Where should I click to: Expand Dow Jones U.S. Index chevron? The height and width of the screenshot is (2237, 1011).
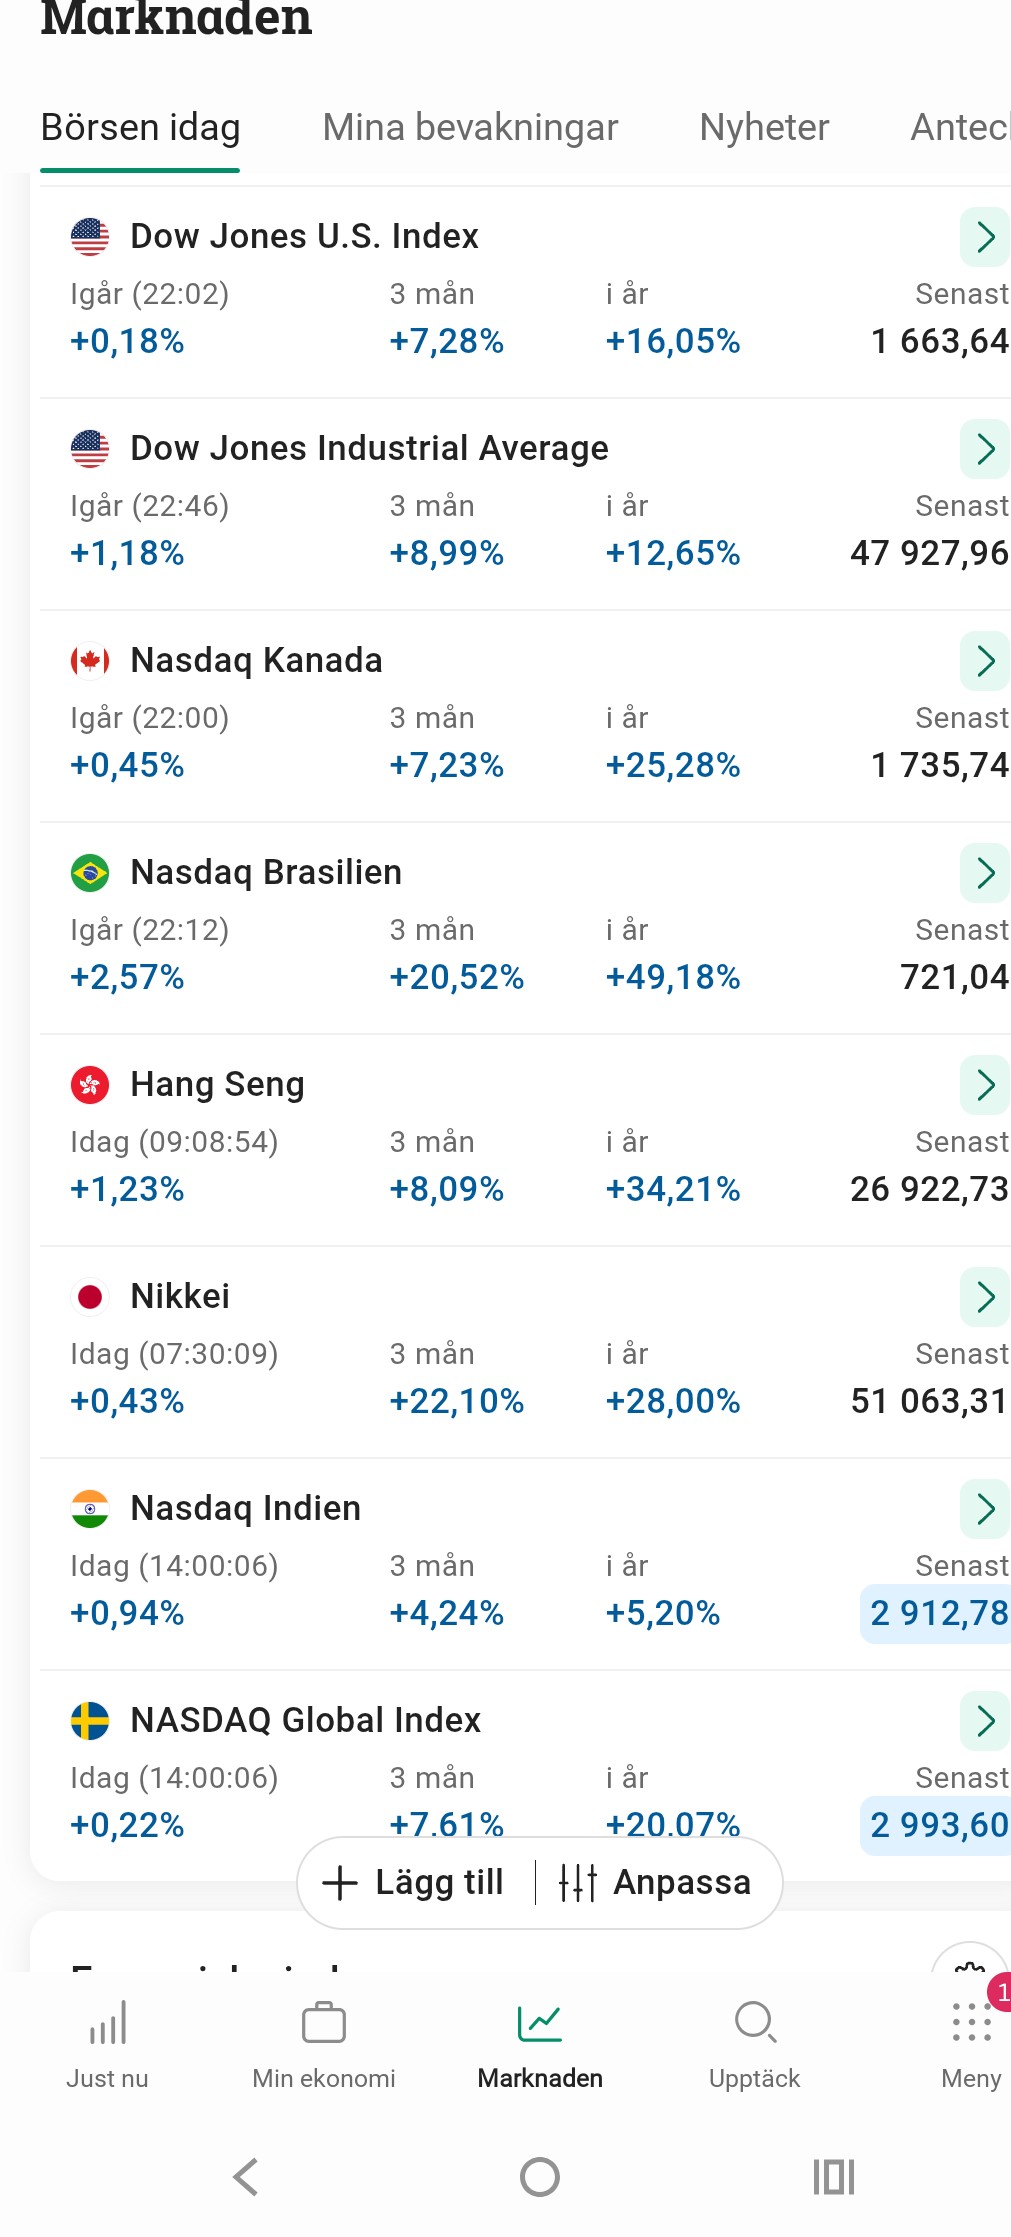[985, 237]
